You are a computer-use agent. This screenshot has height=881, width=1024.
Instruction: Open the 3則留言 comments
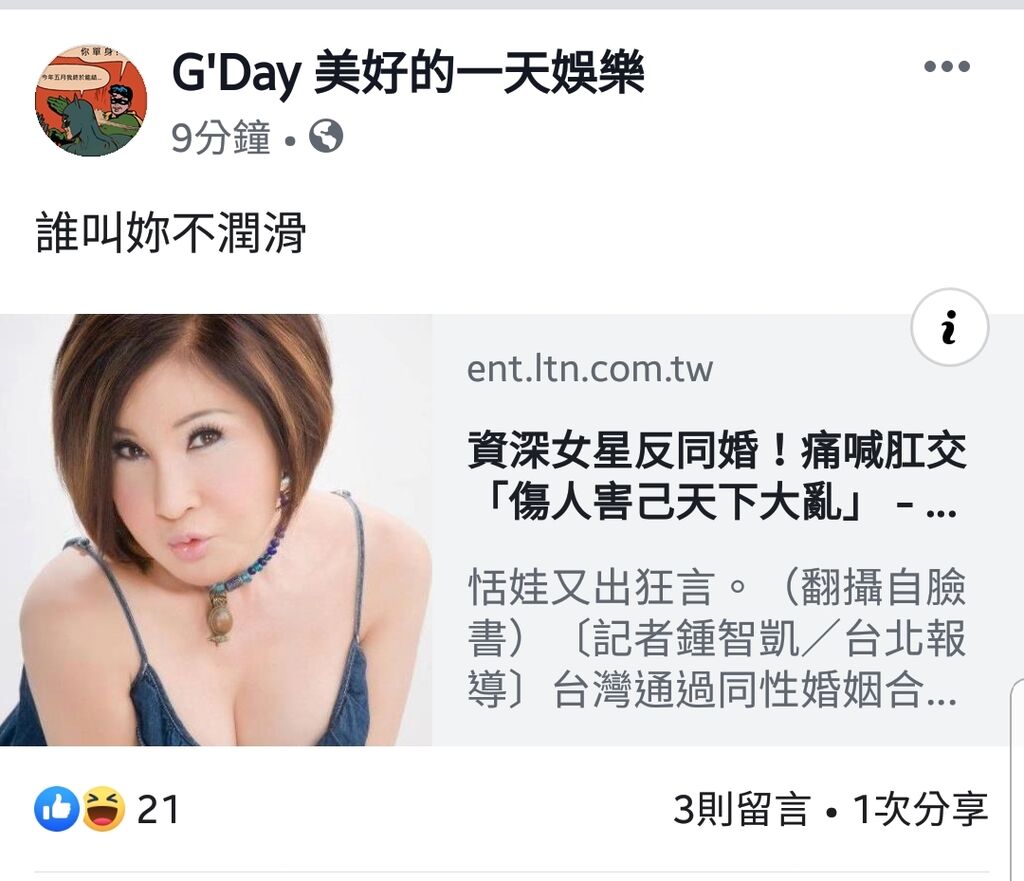click(x=741, y=809)
